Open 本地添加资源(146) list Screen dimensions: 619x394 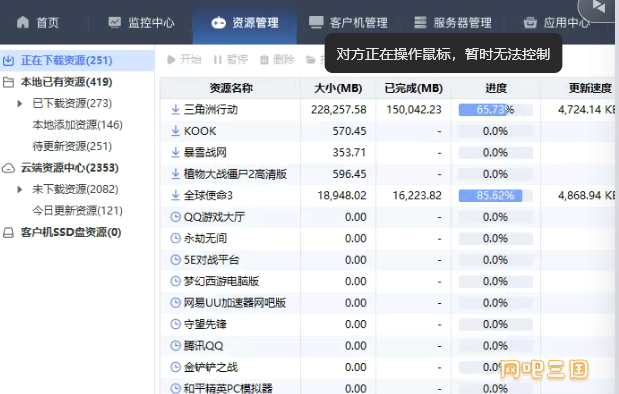click(x=77, y=125)
